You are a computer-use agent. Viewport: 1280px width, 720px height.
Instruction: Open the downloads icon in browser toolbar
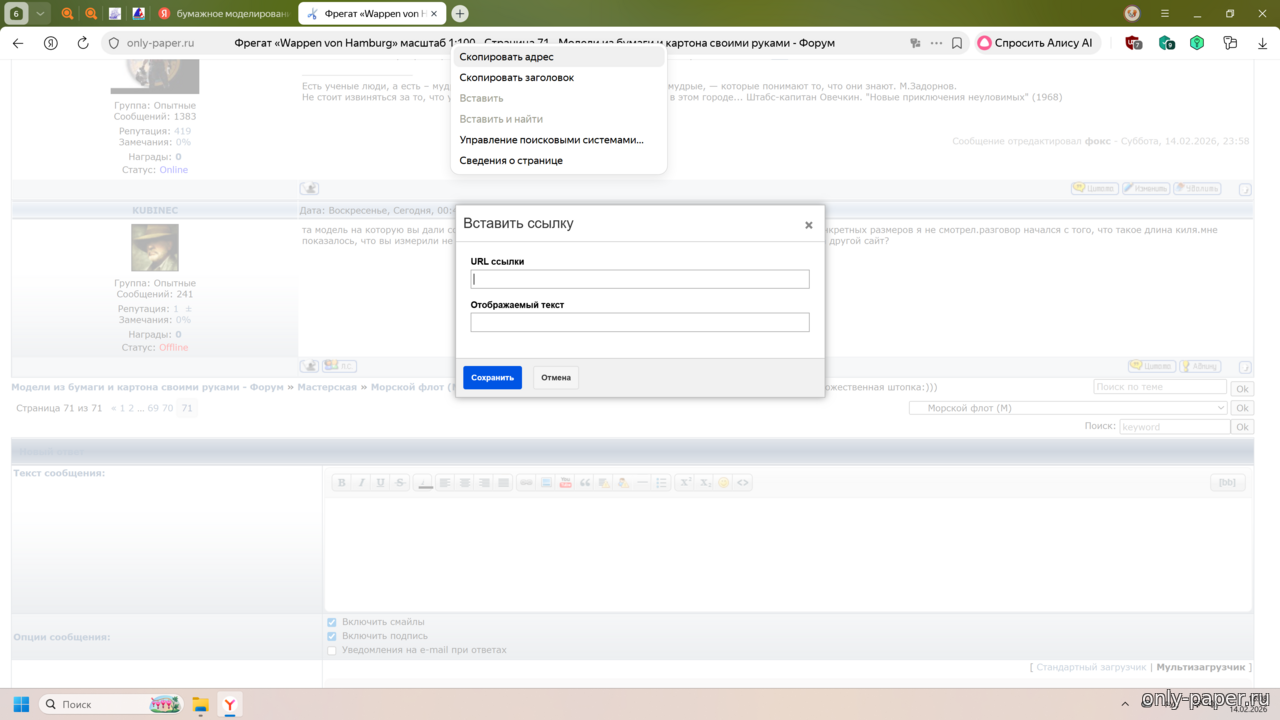(1264, 43)
